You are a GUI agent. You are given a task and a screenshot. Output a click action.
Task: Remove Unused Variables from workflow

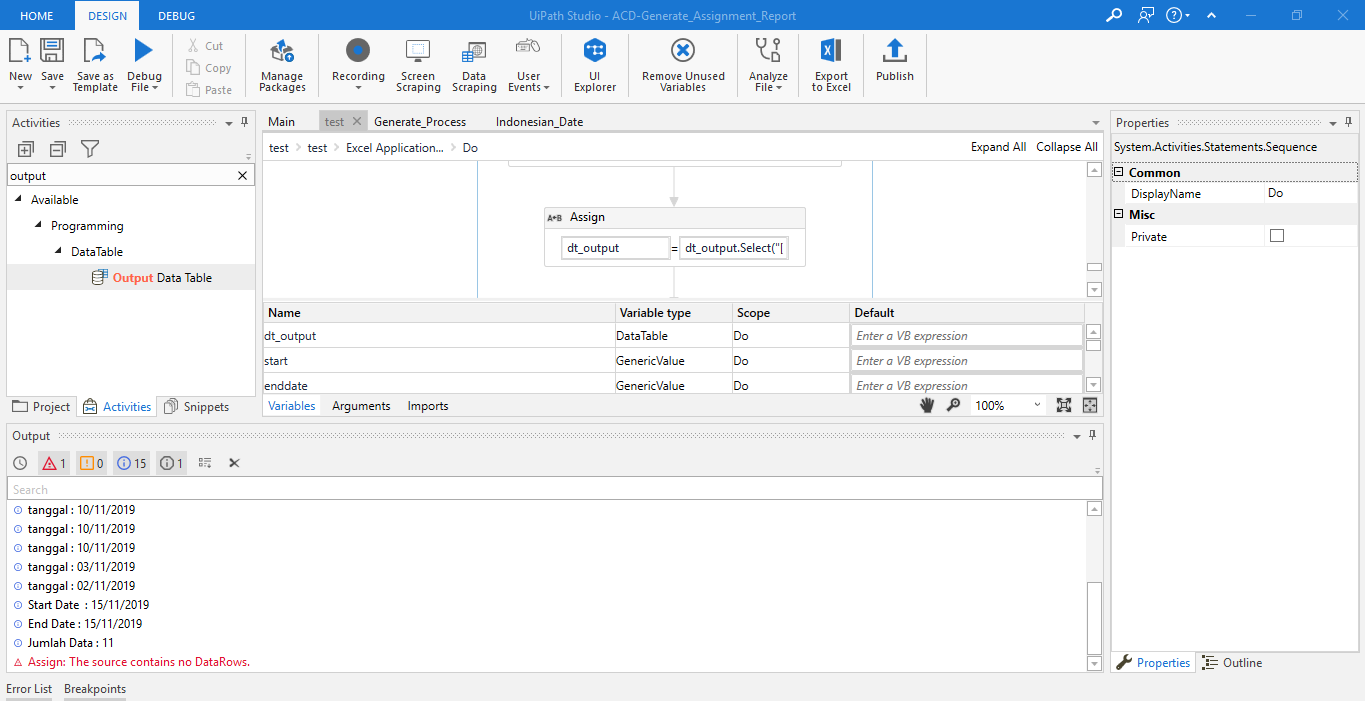point(682,64)
